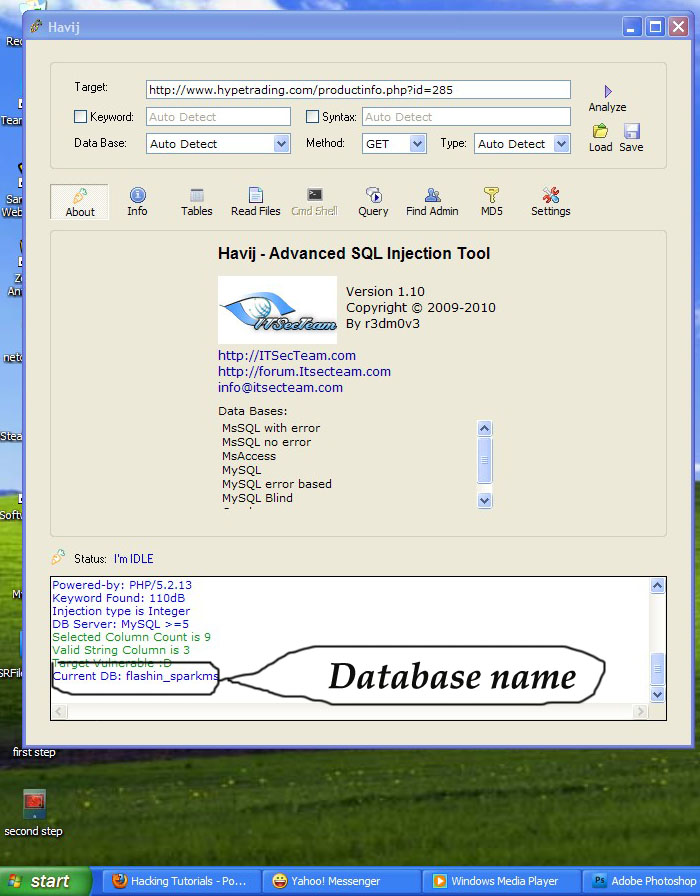Click the log panel scroll down arrow
Viewport: 700px width, 896px height.
[658, 695]
